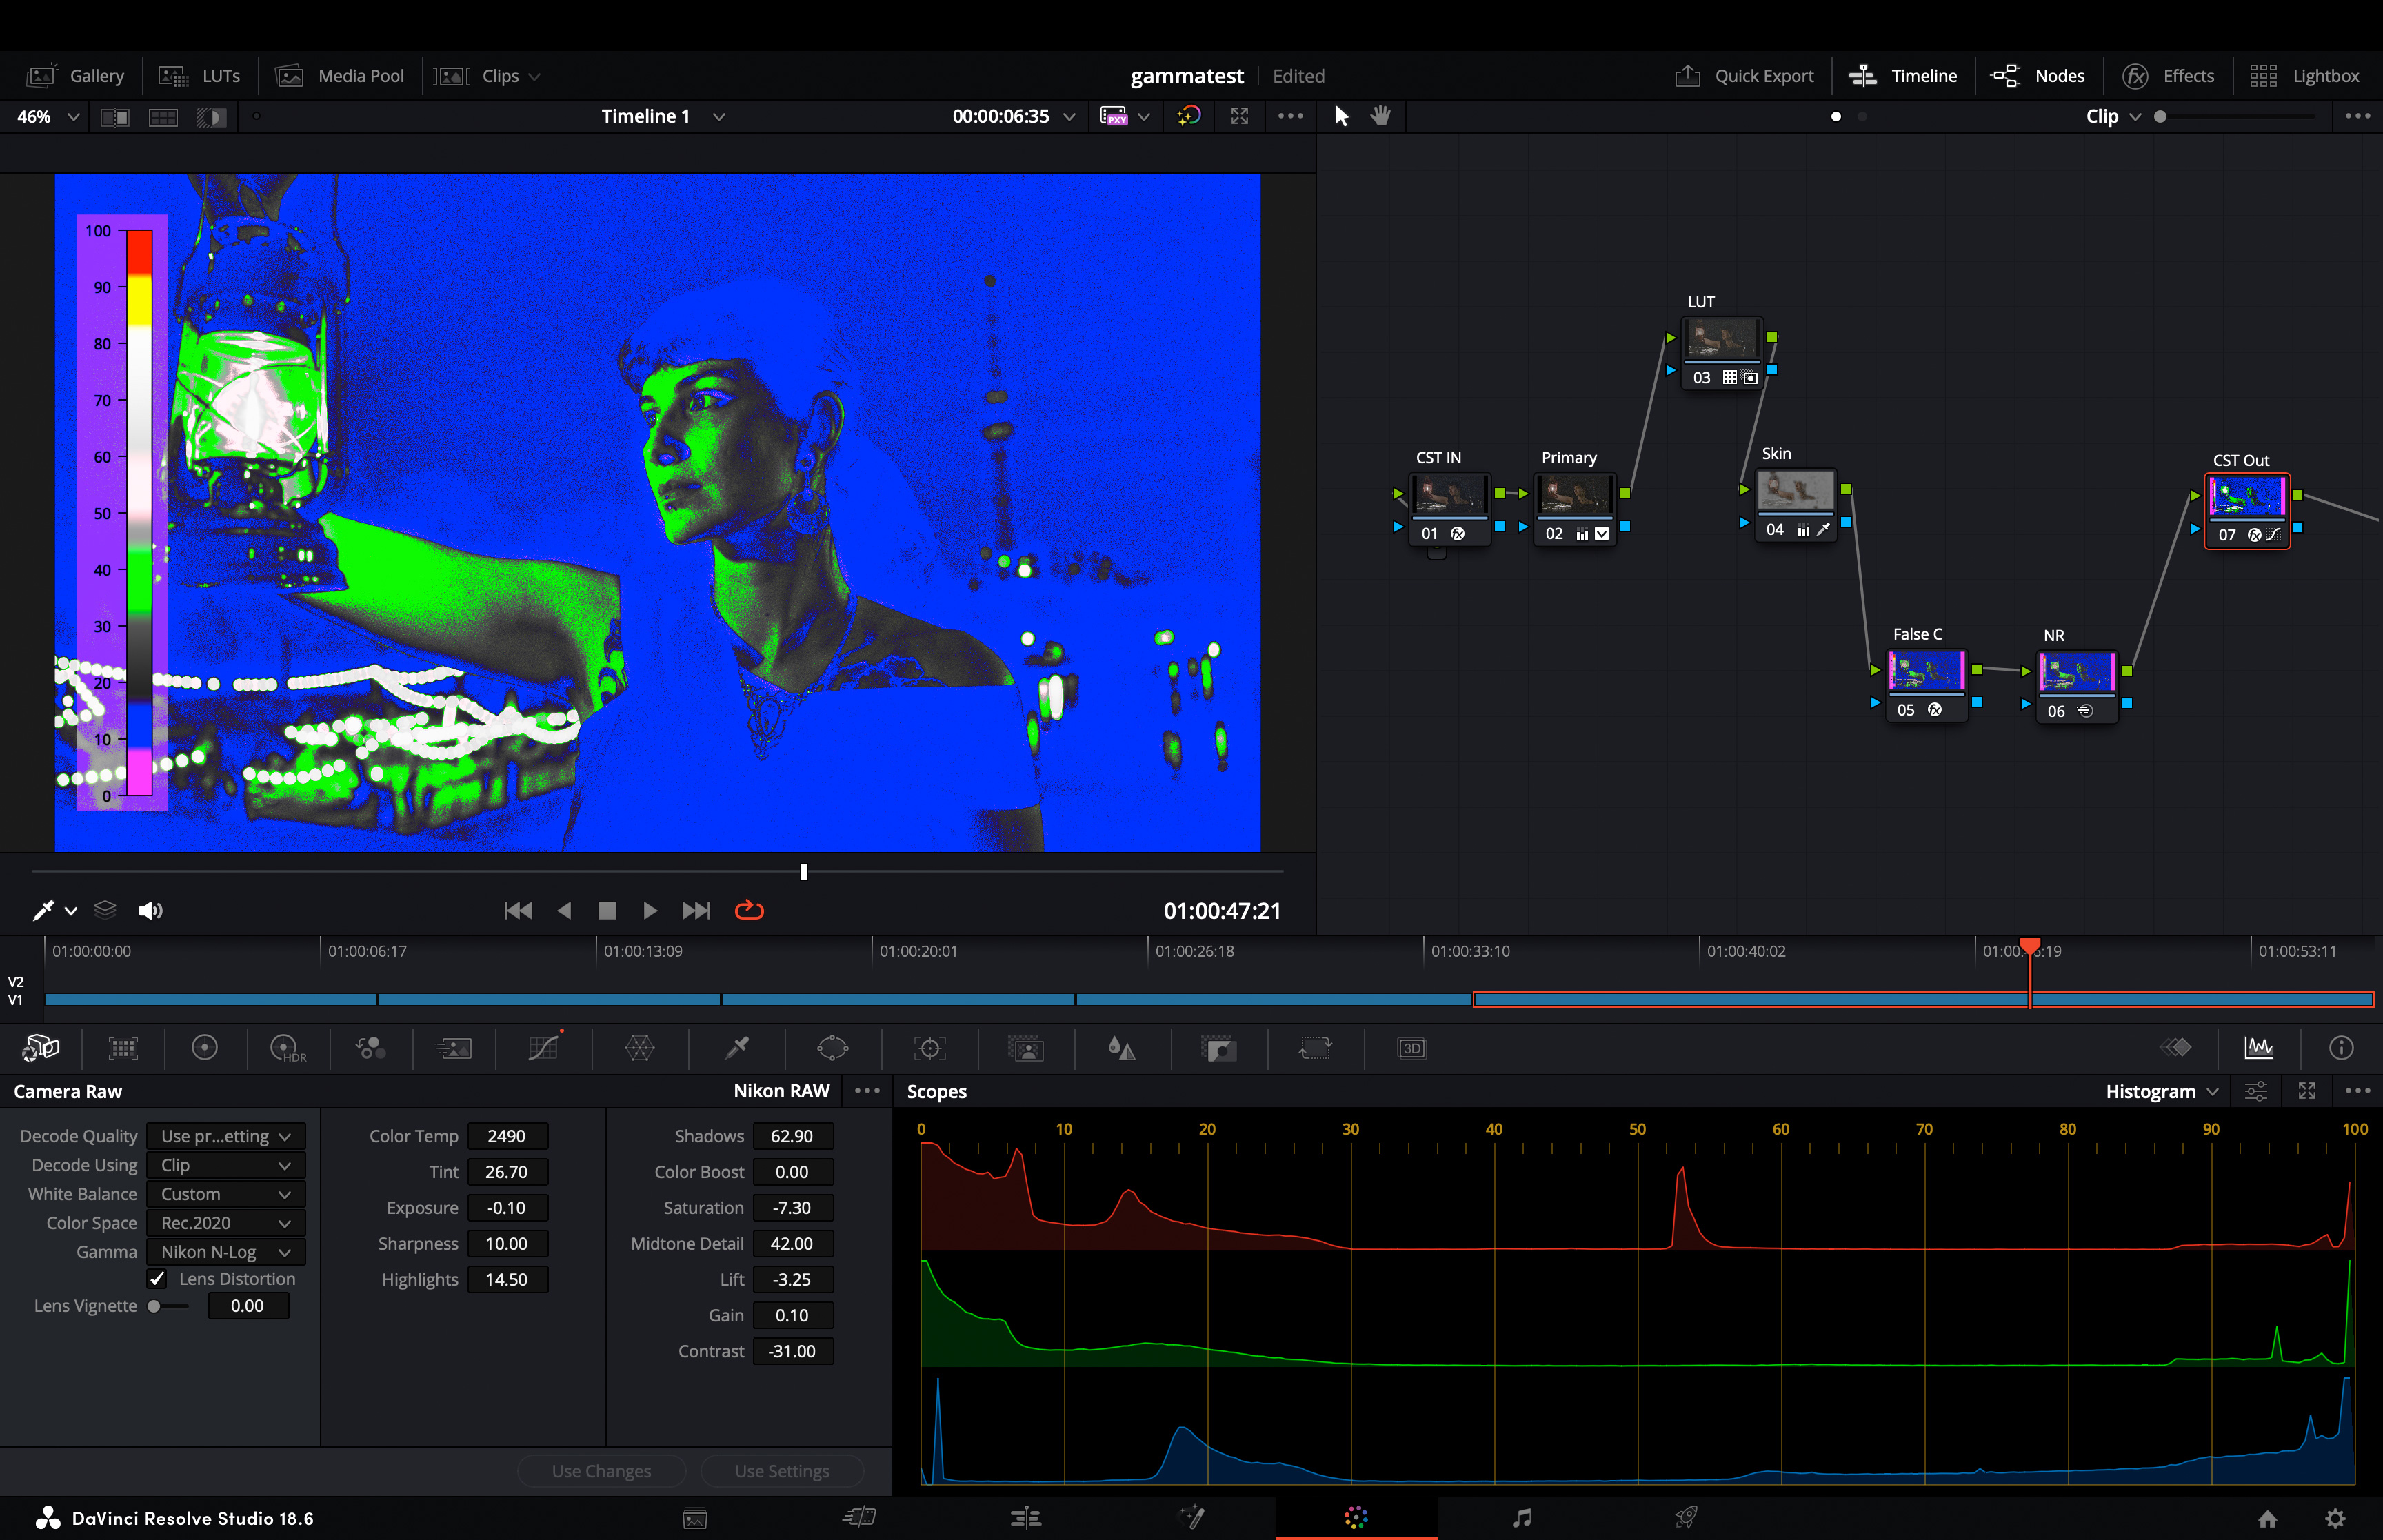Open the Effects library
Viewport: 2383px width, 1540px height.
point(2168,76)
